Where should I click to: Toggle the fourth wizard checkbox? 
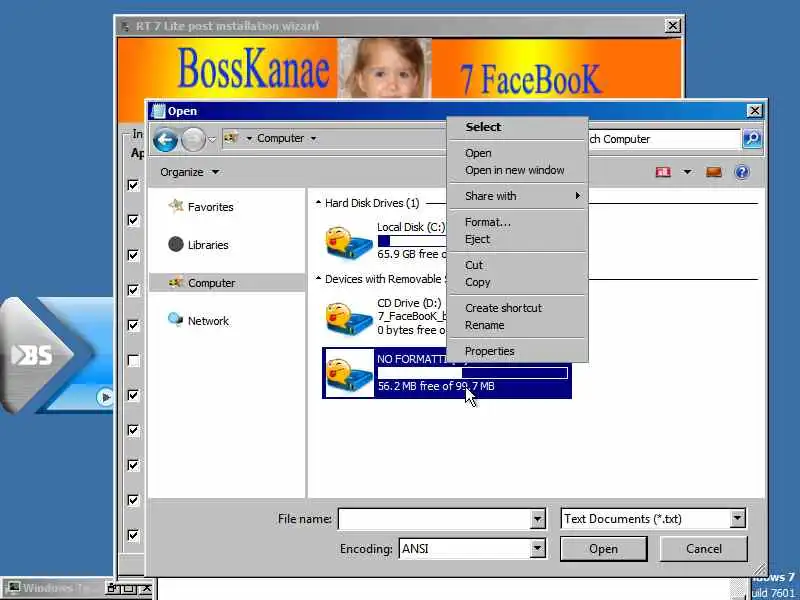[133, 290]
